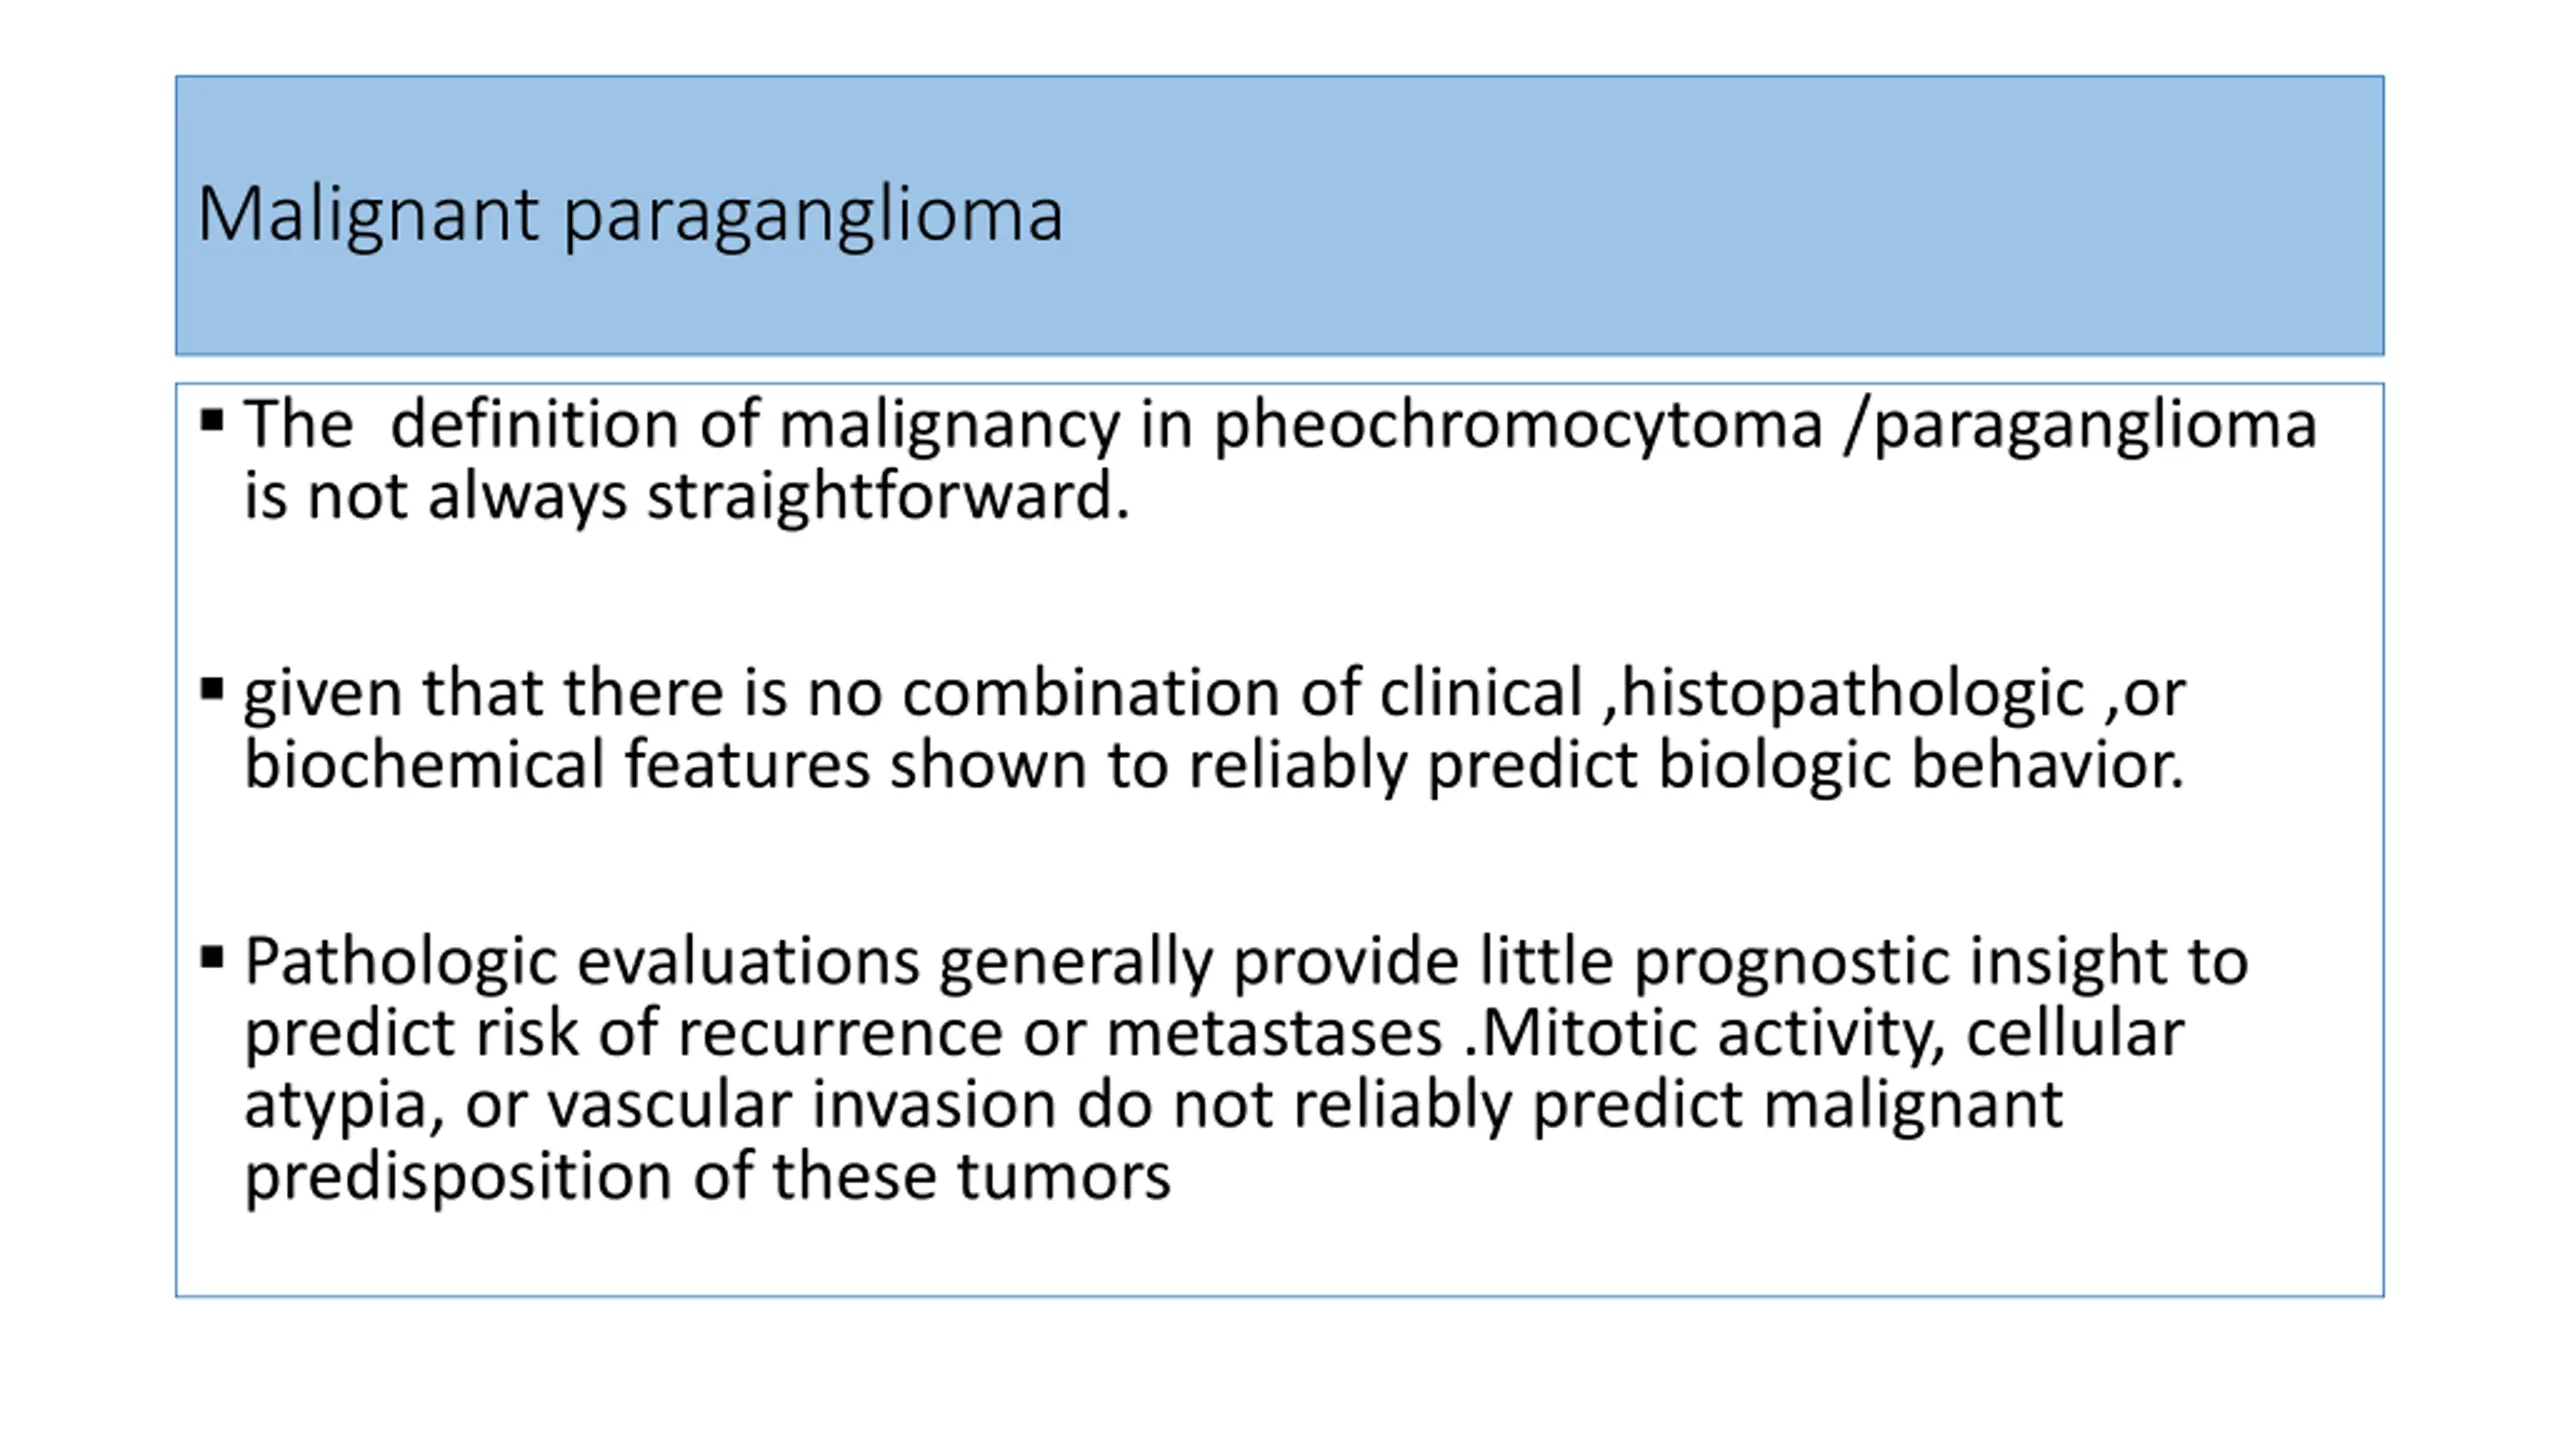Click the word 'predisposition' in the last line

[458, 1178]
